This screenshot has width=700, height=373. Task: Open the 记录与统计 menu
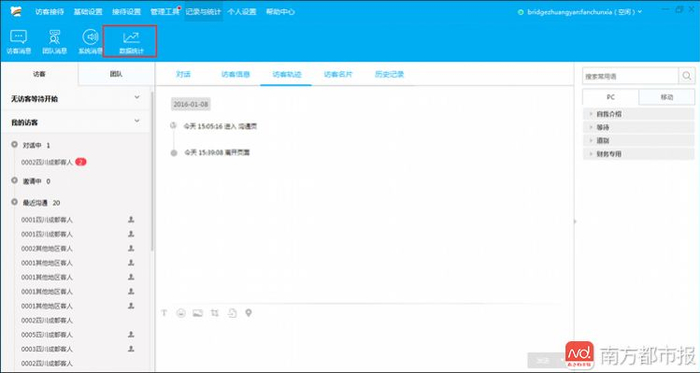(x=204, y=12)
